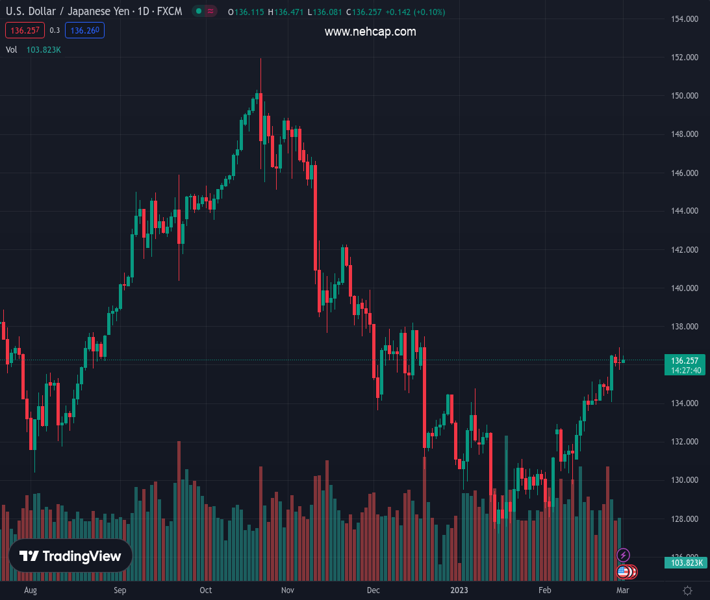Click the Aug label on time axis
The height and width of the screenshot is (600, 710).
click(30, 590)
